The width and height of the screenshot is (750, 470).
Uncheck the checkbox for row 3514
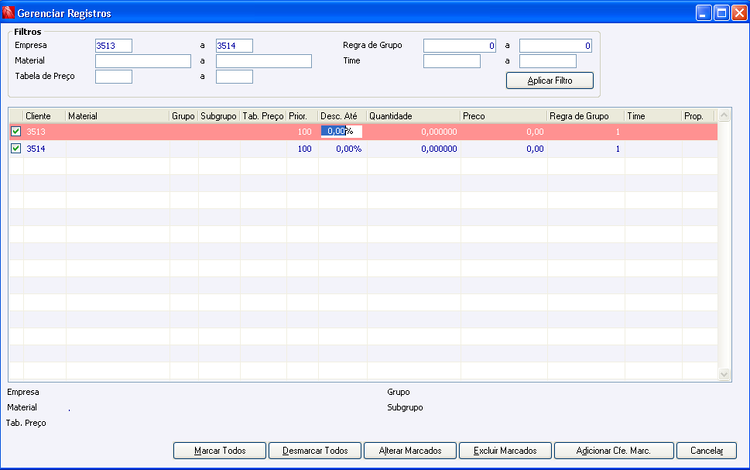[16, 148]
